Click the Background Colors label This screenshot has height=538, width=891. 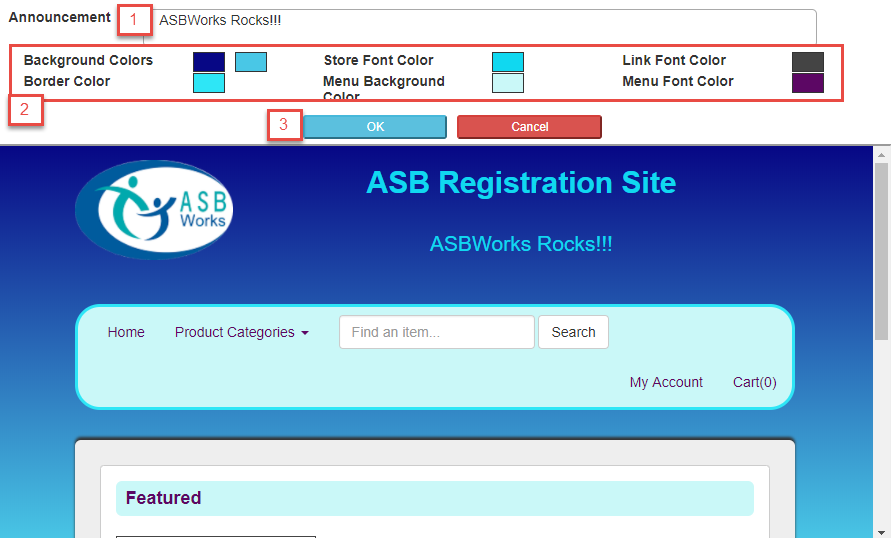pos(88,60)
